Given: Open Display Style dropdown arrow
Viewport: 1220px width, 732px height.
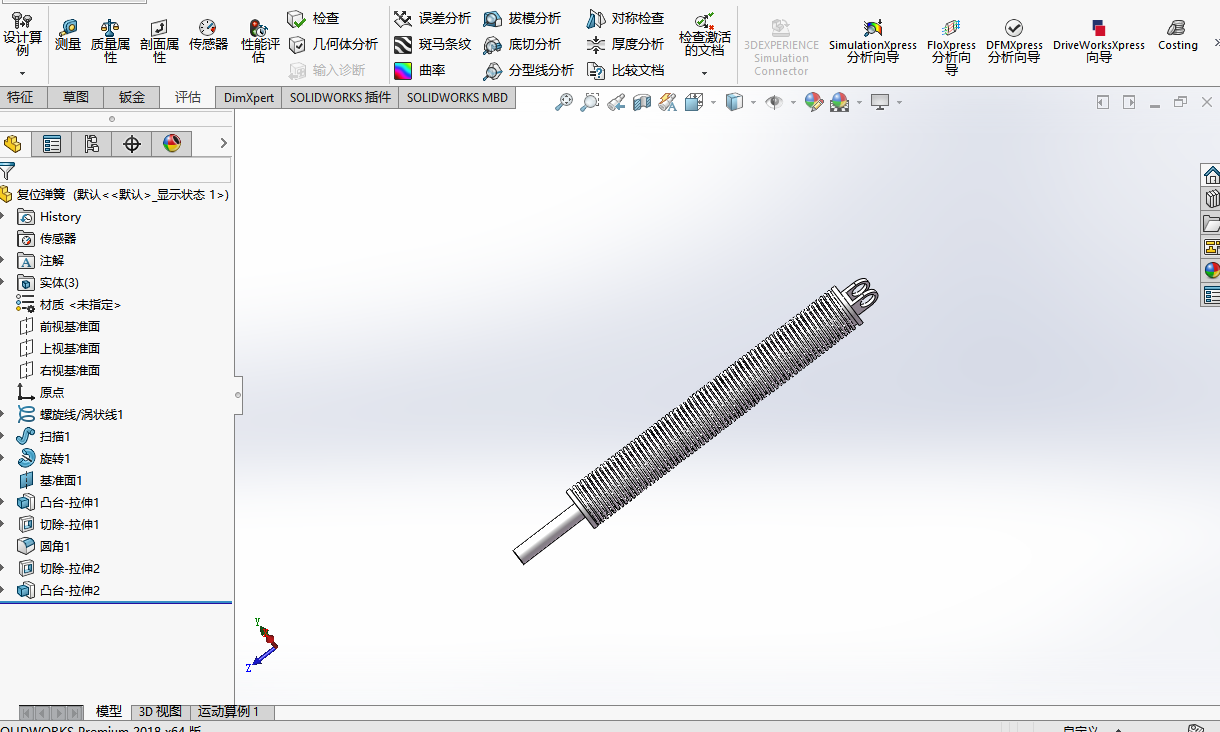Looking at the screenshot, I should click(x=753, y=102).
